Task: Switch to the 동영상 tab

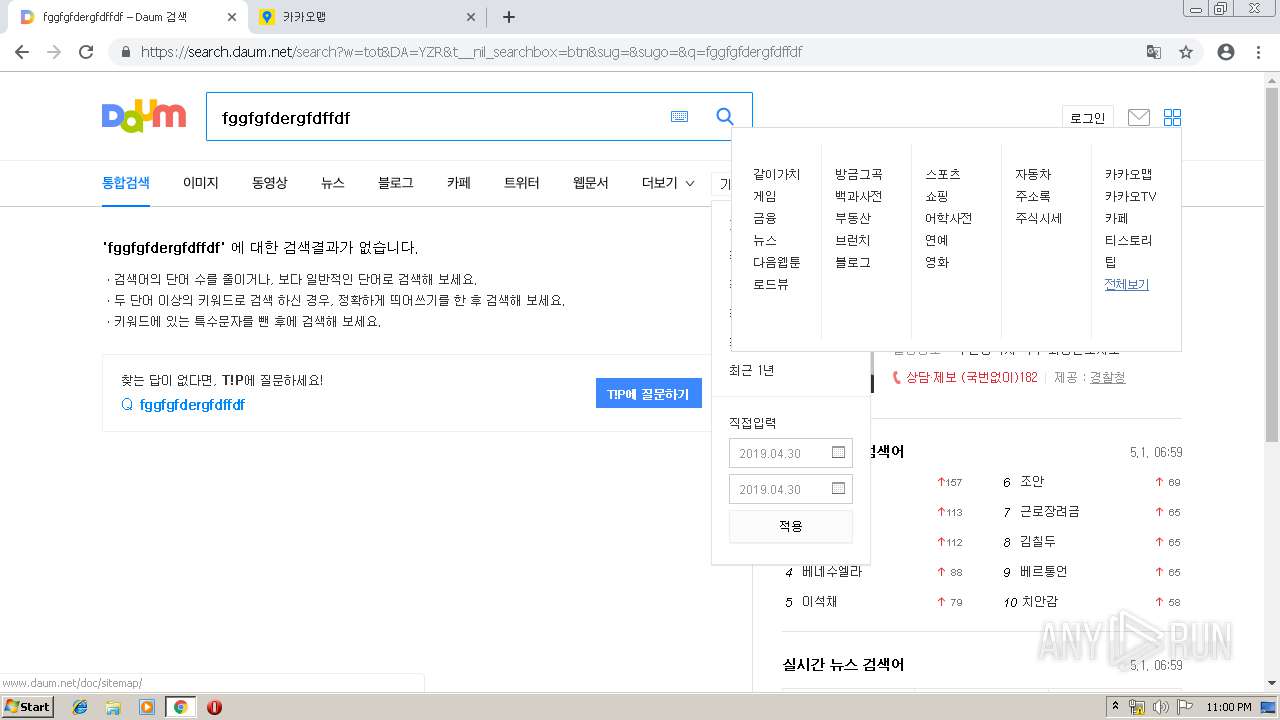Action: (269, 183)
